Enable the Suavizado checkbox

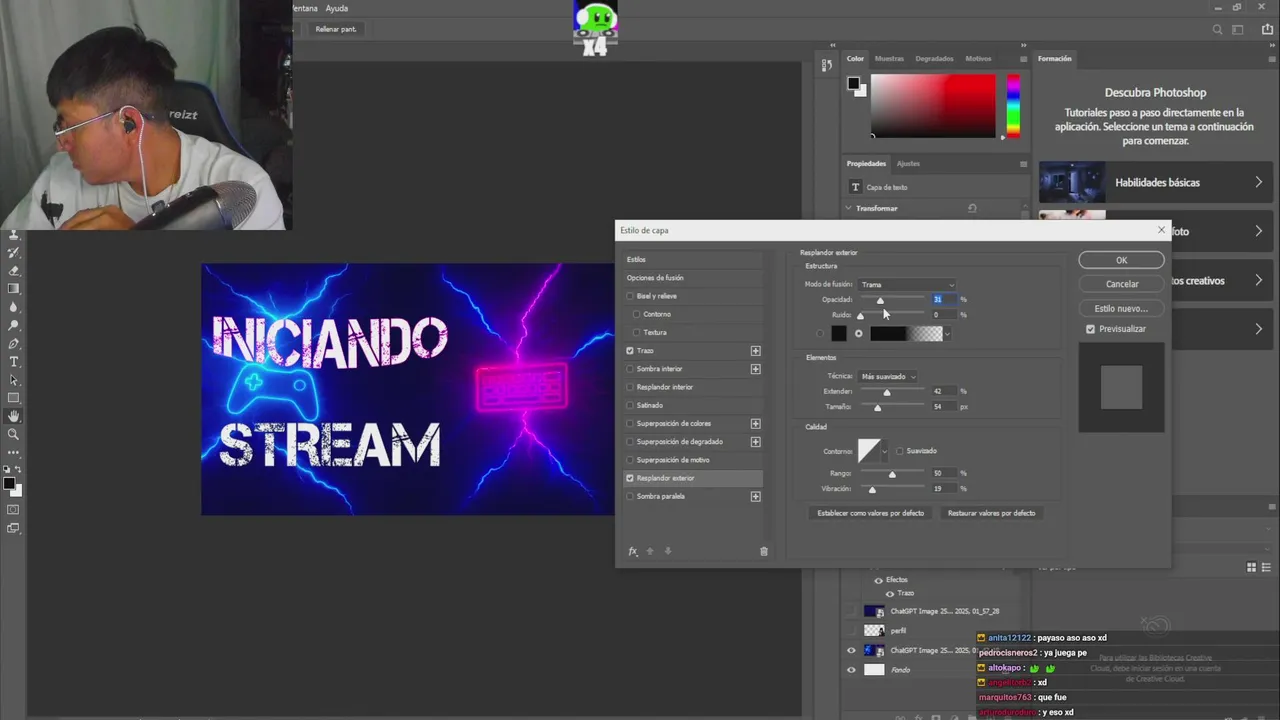click(900, 451)
